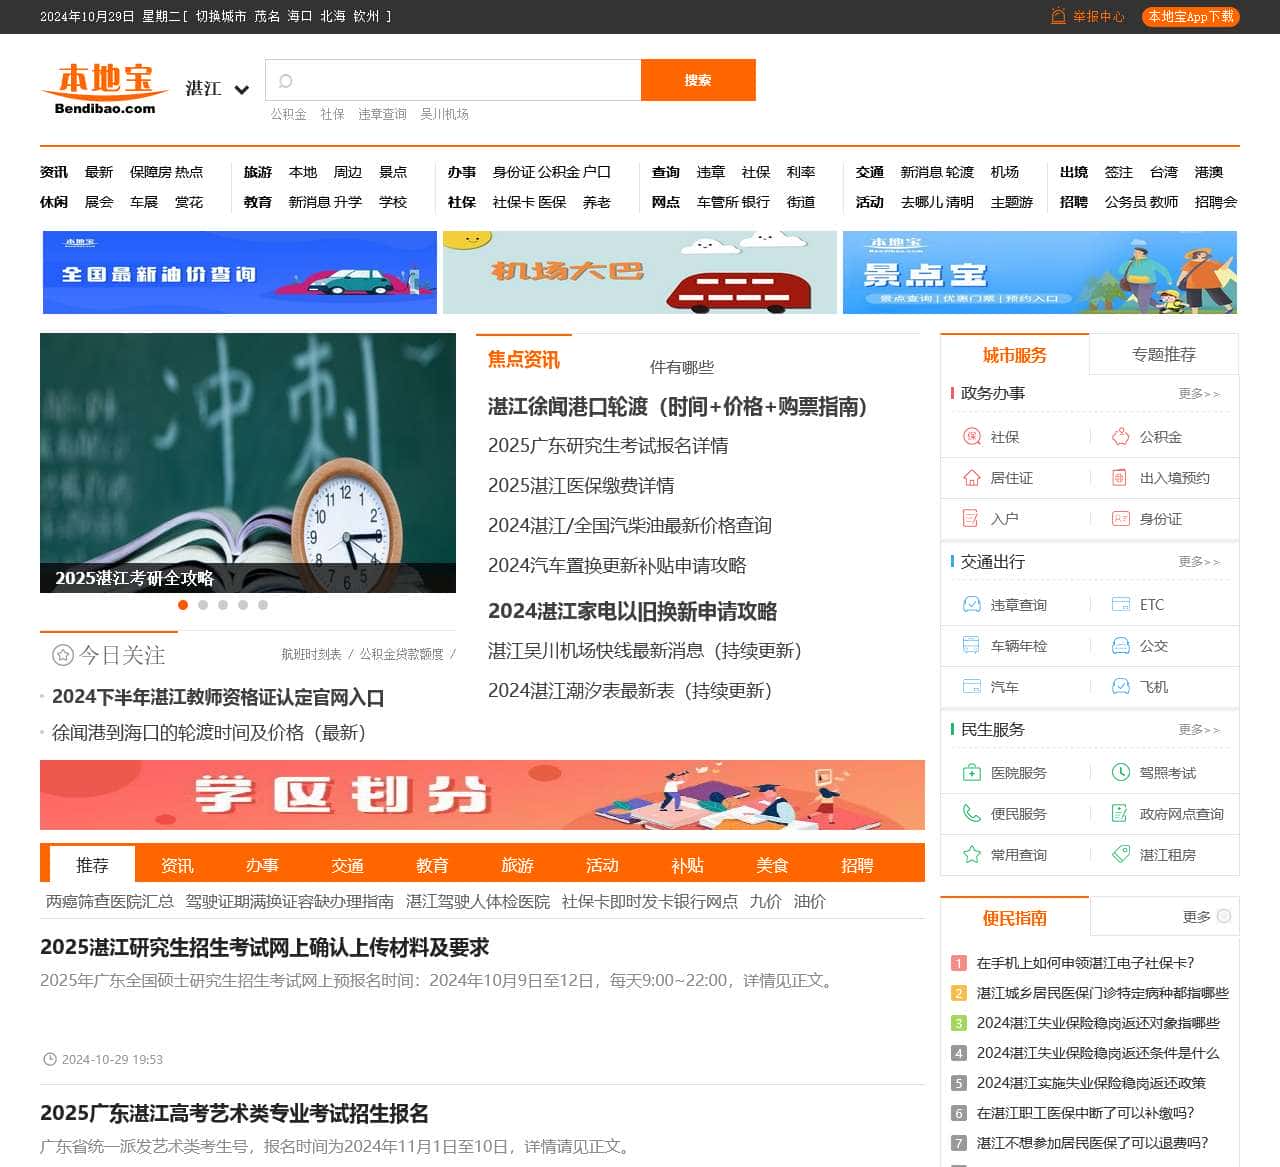The width and height of the screenshot is (1280, 1167).
Task: Open the 医院服务 icon
Action: 971,772
